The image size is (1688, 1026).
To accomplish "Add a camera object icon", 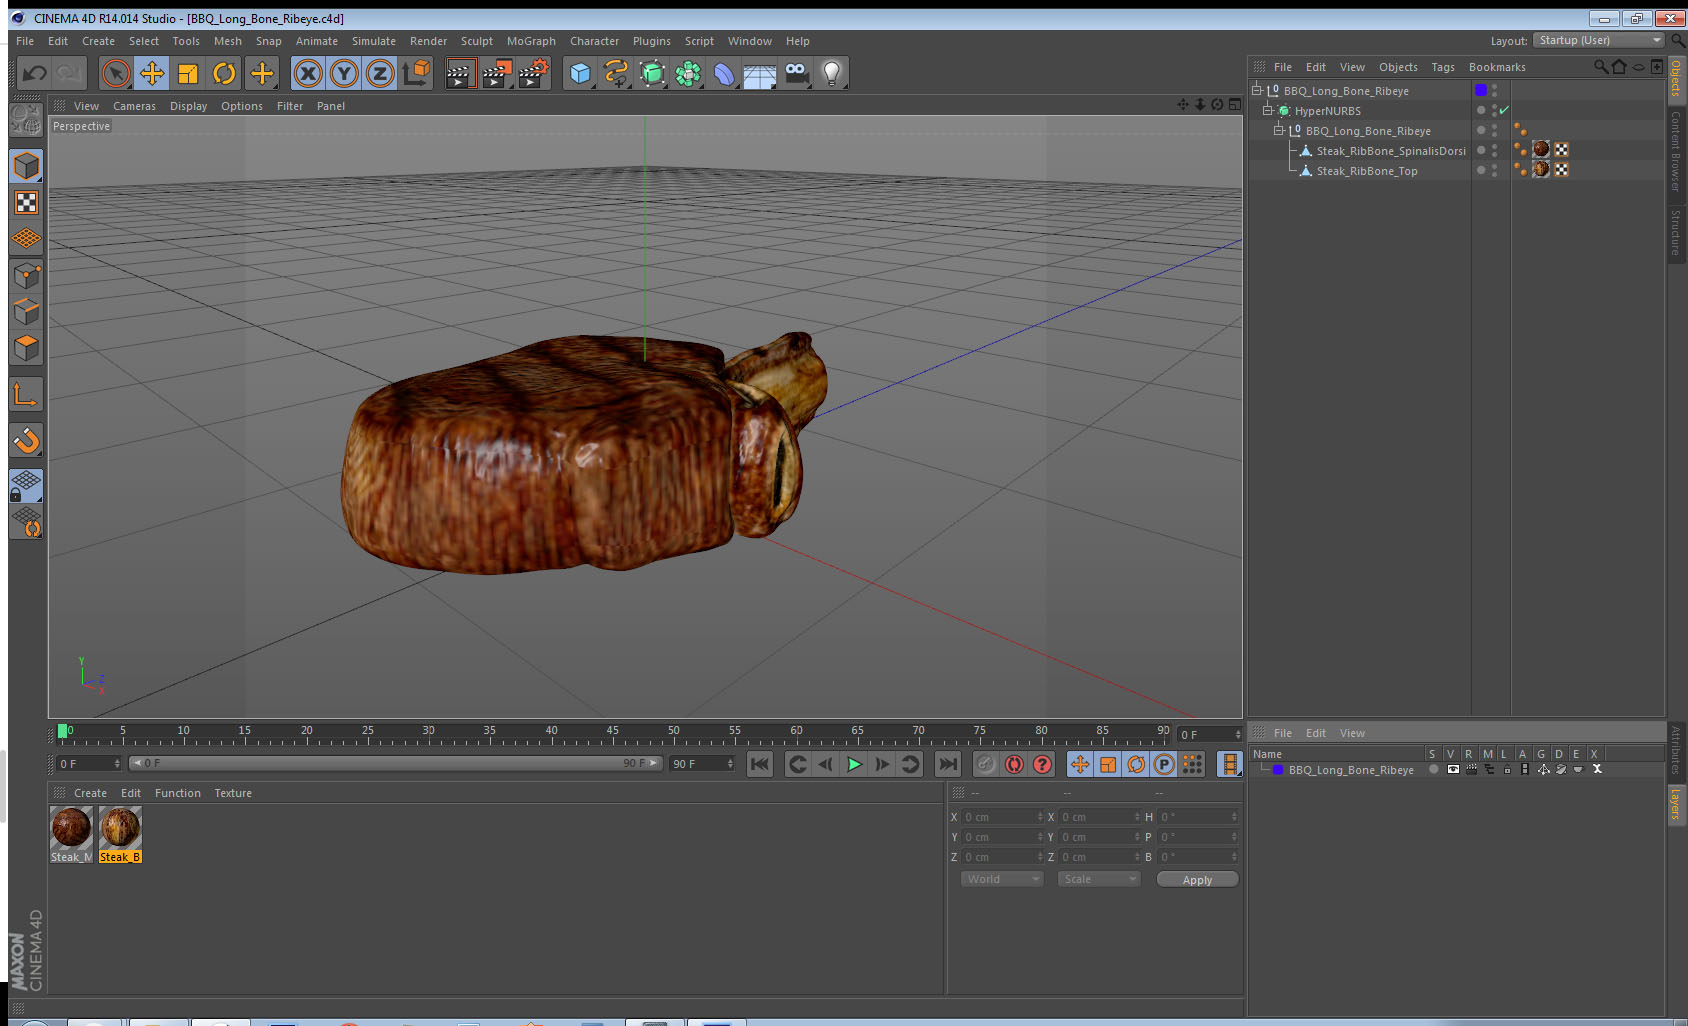I will click(797, 73).
